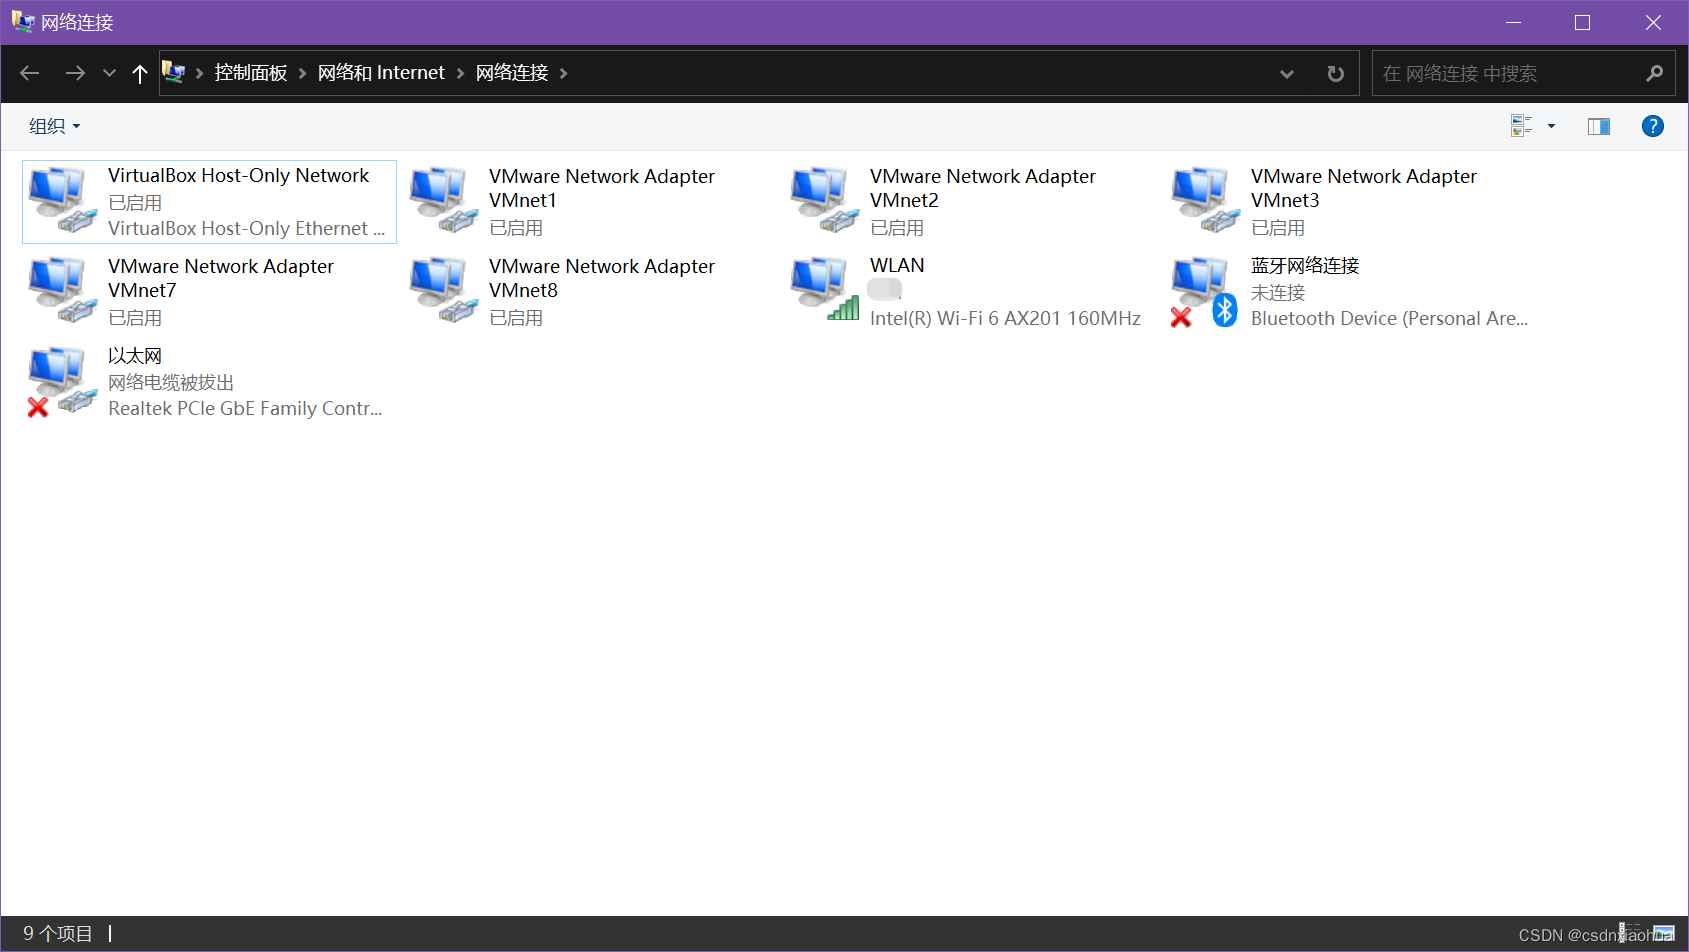
Task: Click the Intel(R) Wi-Fi 6 AX201 160MHz text
Action: point(1005,318)
